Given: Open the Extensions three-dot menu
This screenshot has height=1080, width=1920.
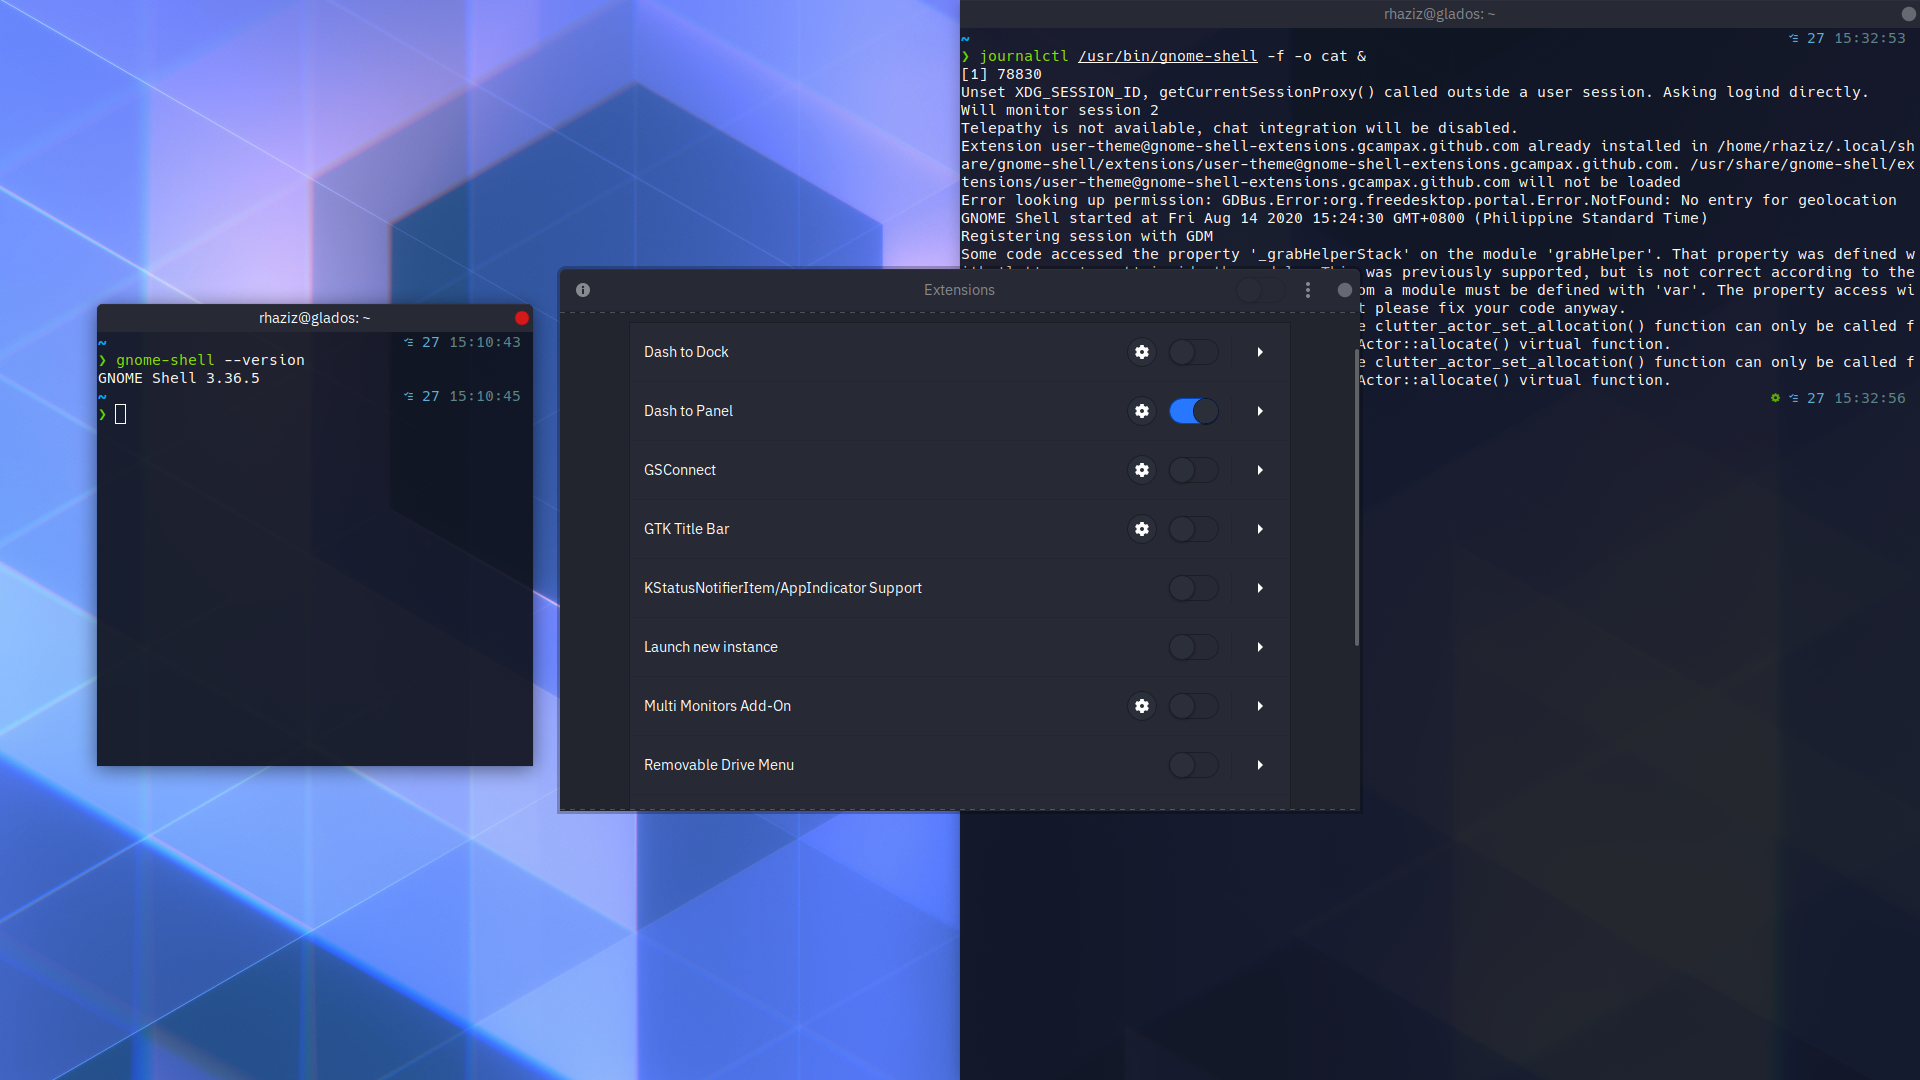Looking at the screenshot, I should (1307, 290).
